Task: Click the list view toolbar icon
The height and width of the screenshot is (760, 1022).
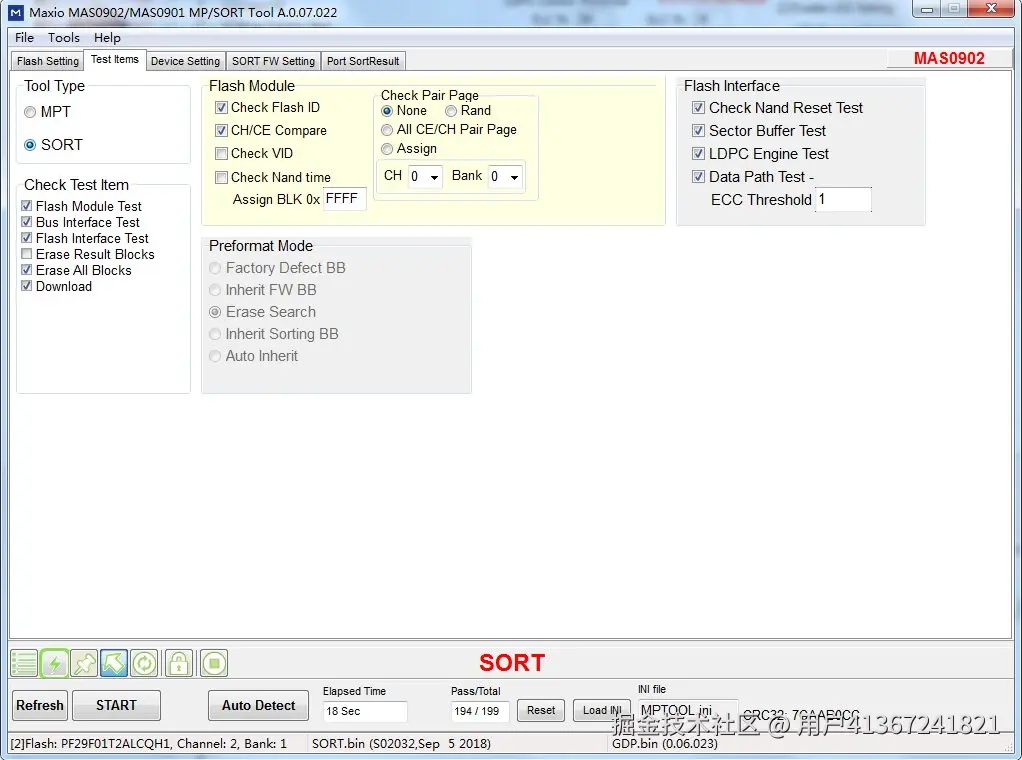Action: tap(24, 664)
